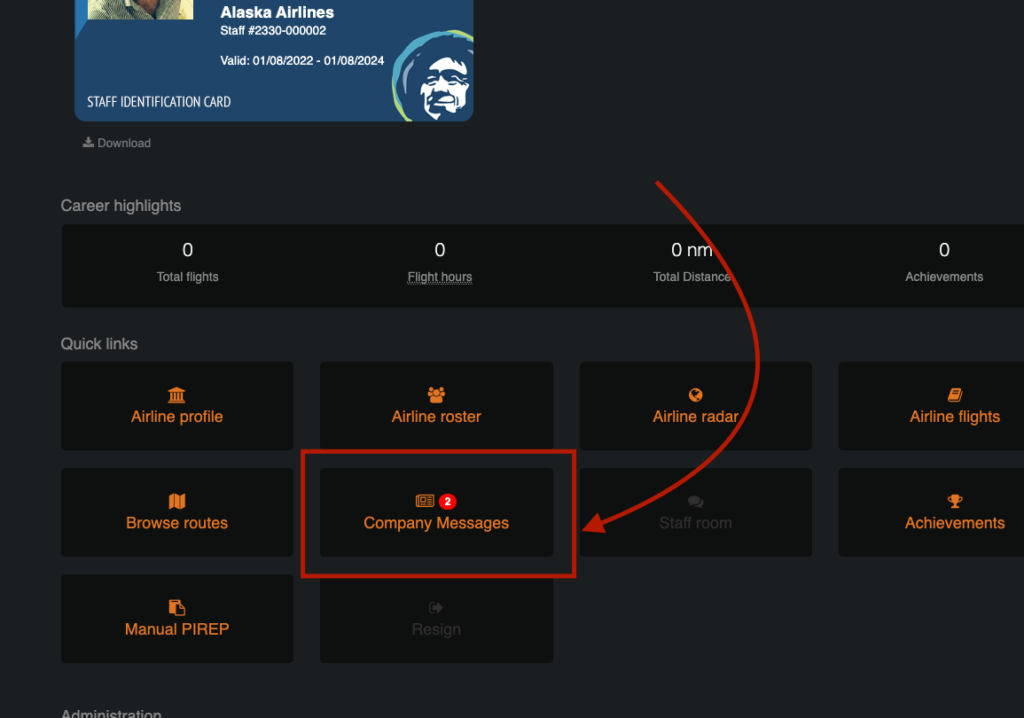Image resolution: width=1024 pixels, height=718 pixels.
Task: Click the Flight hours underlined label
Action: (x=440, y=277)
